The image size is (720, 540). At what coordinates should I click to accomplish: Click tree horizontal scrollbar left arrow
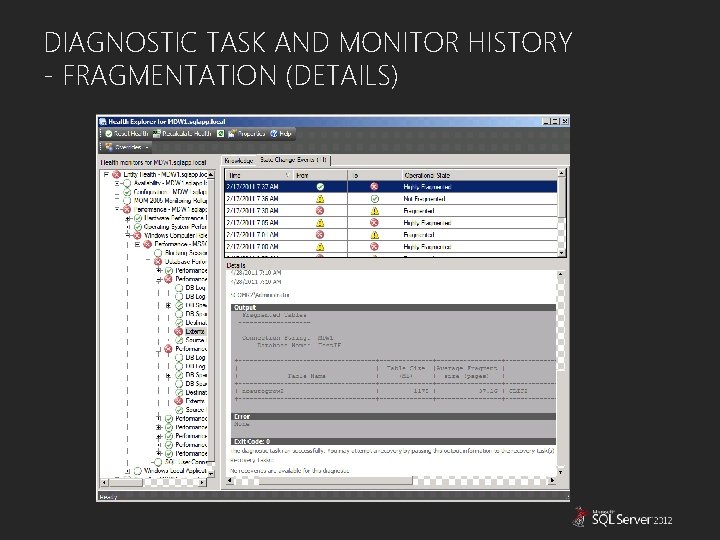pyautogui.click(x=104, y=483)
